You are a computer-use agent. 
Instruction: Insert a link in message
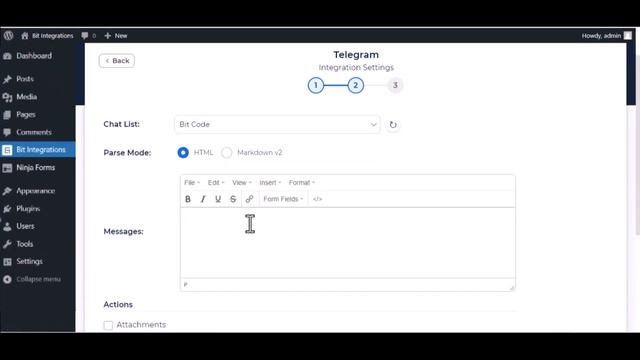click(x=249, y=199)
